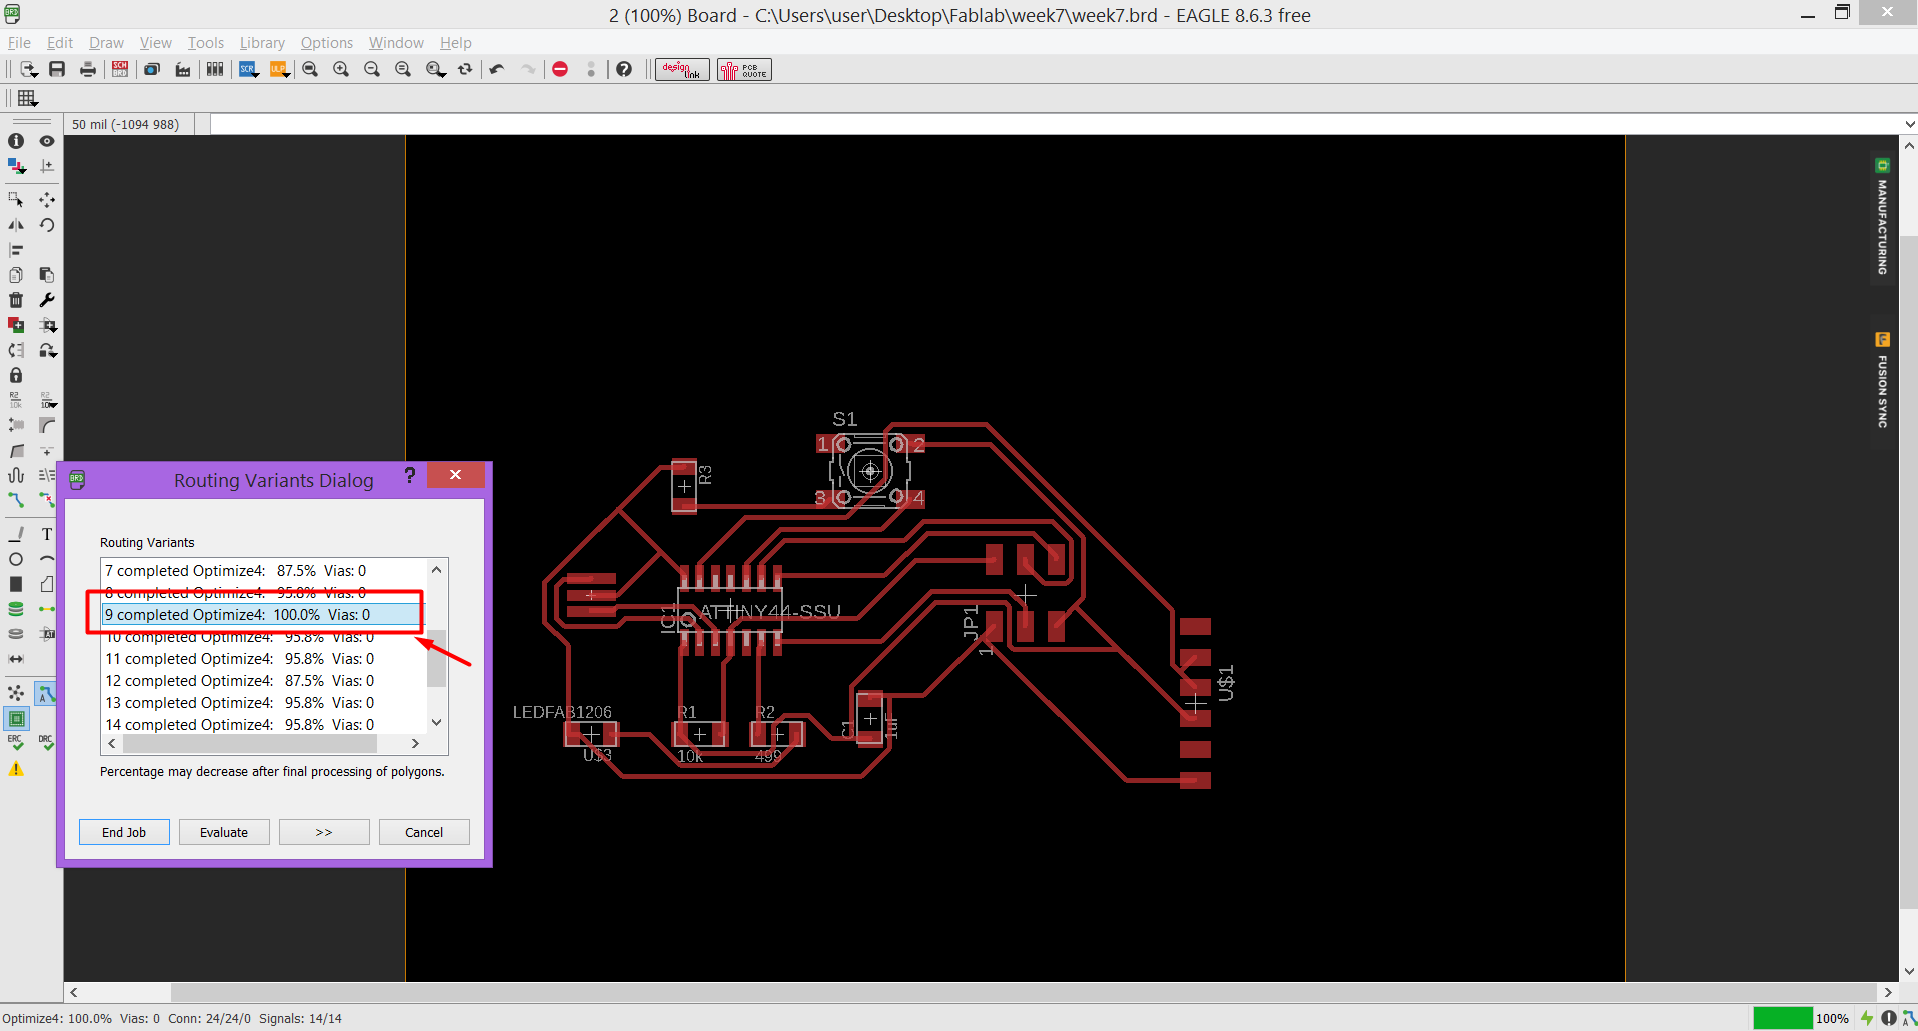
Task: Open the CAM processor factory icon
Action: tap(183, 69)
